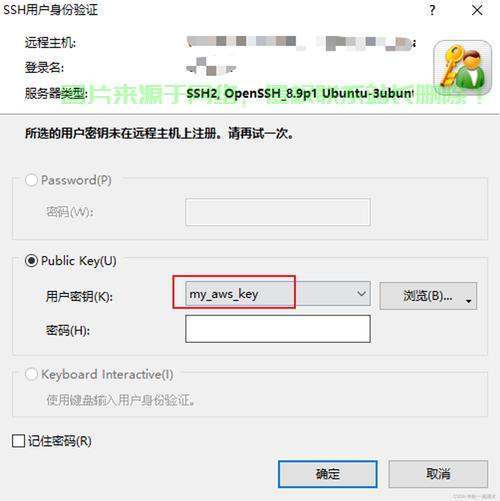Expand the small arrow beside 浏览(B)
500x501 pixels.
(469, 301)
